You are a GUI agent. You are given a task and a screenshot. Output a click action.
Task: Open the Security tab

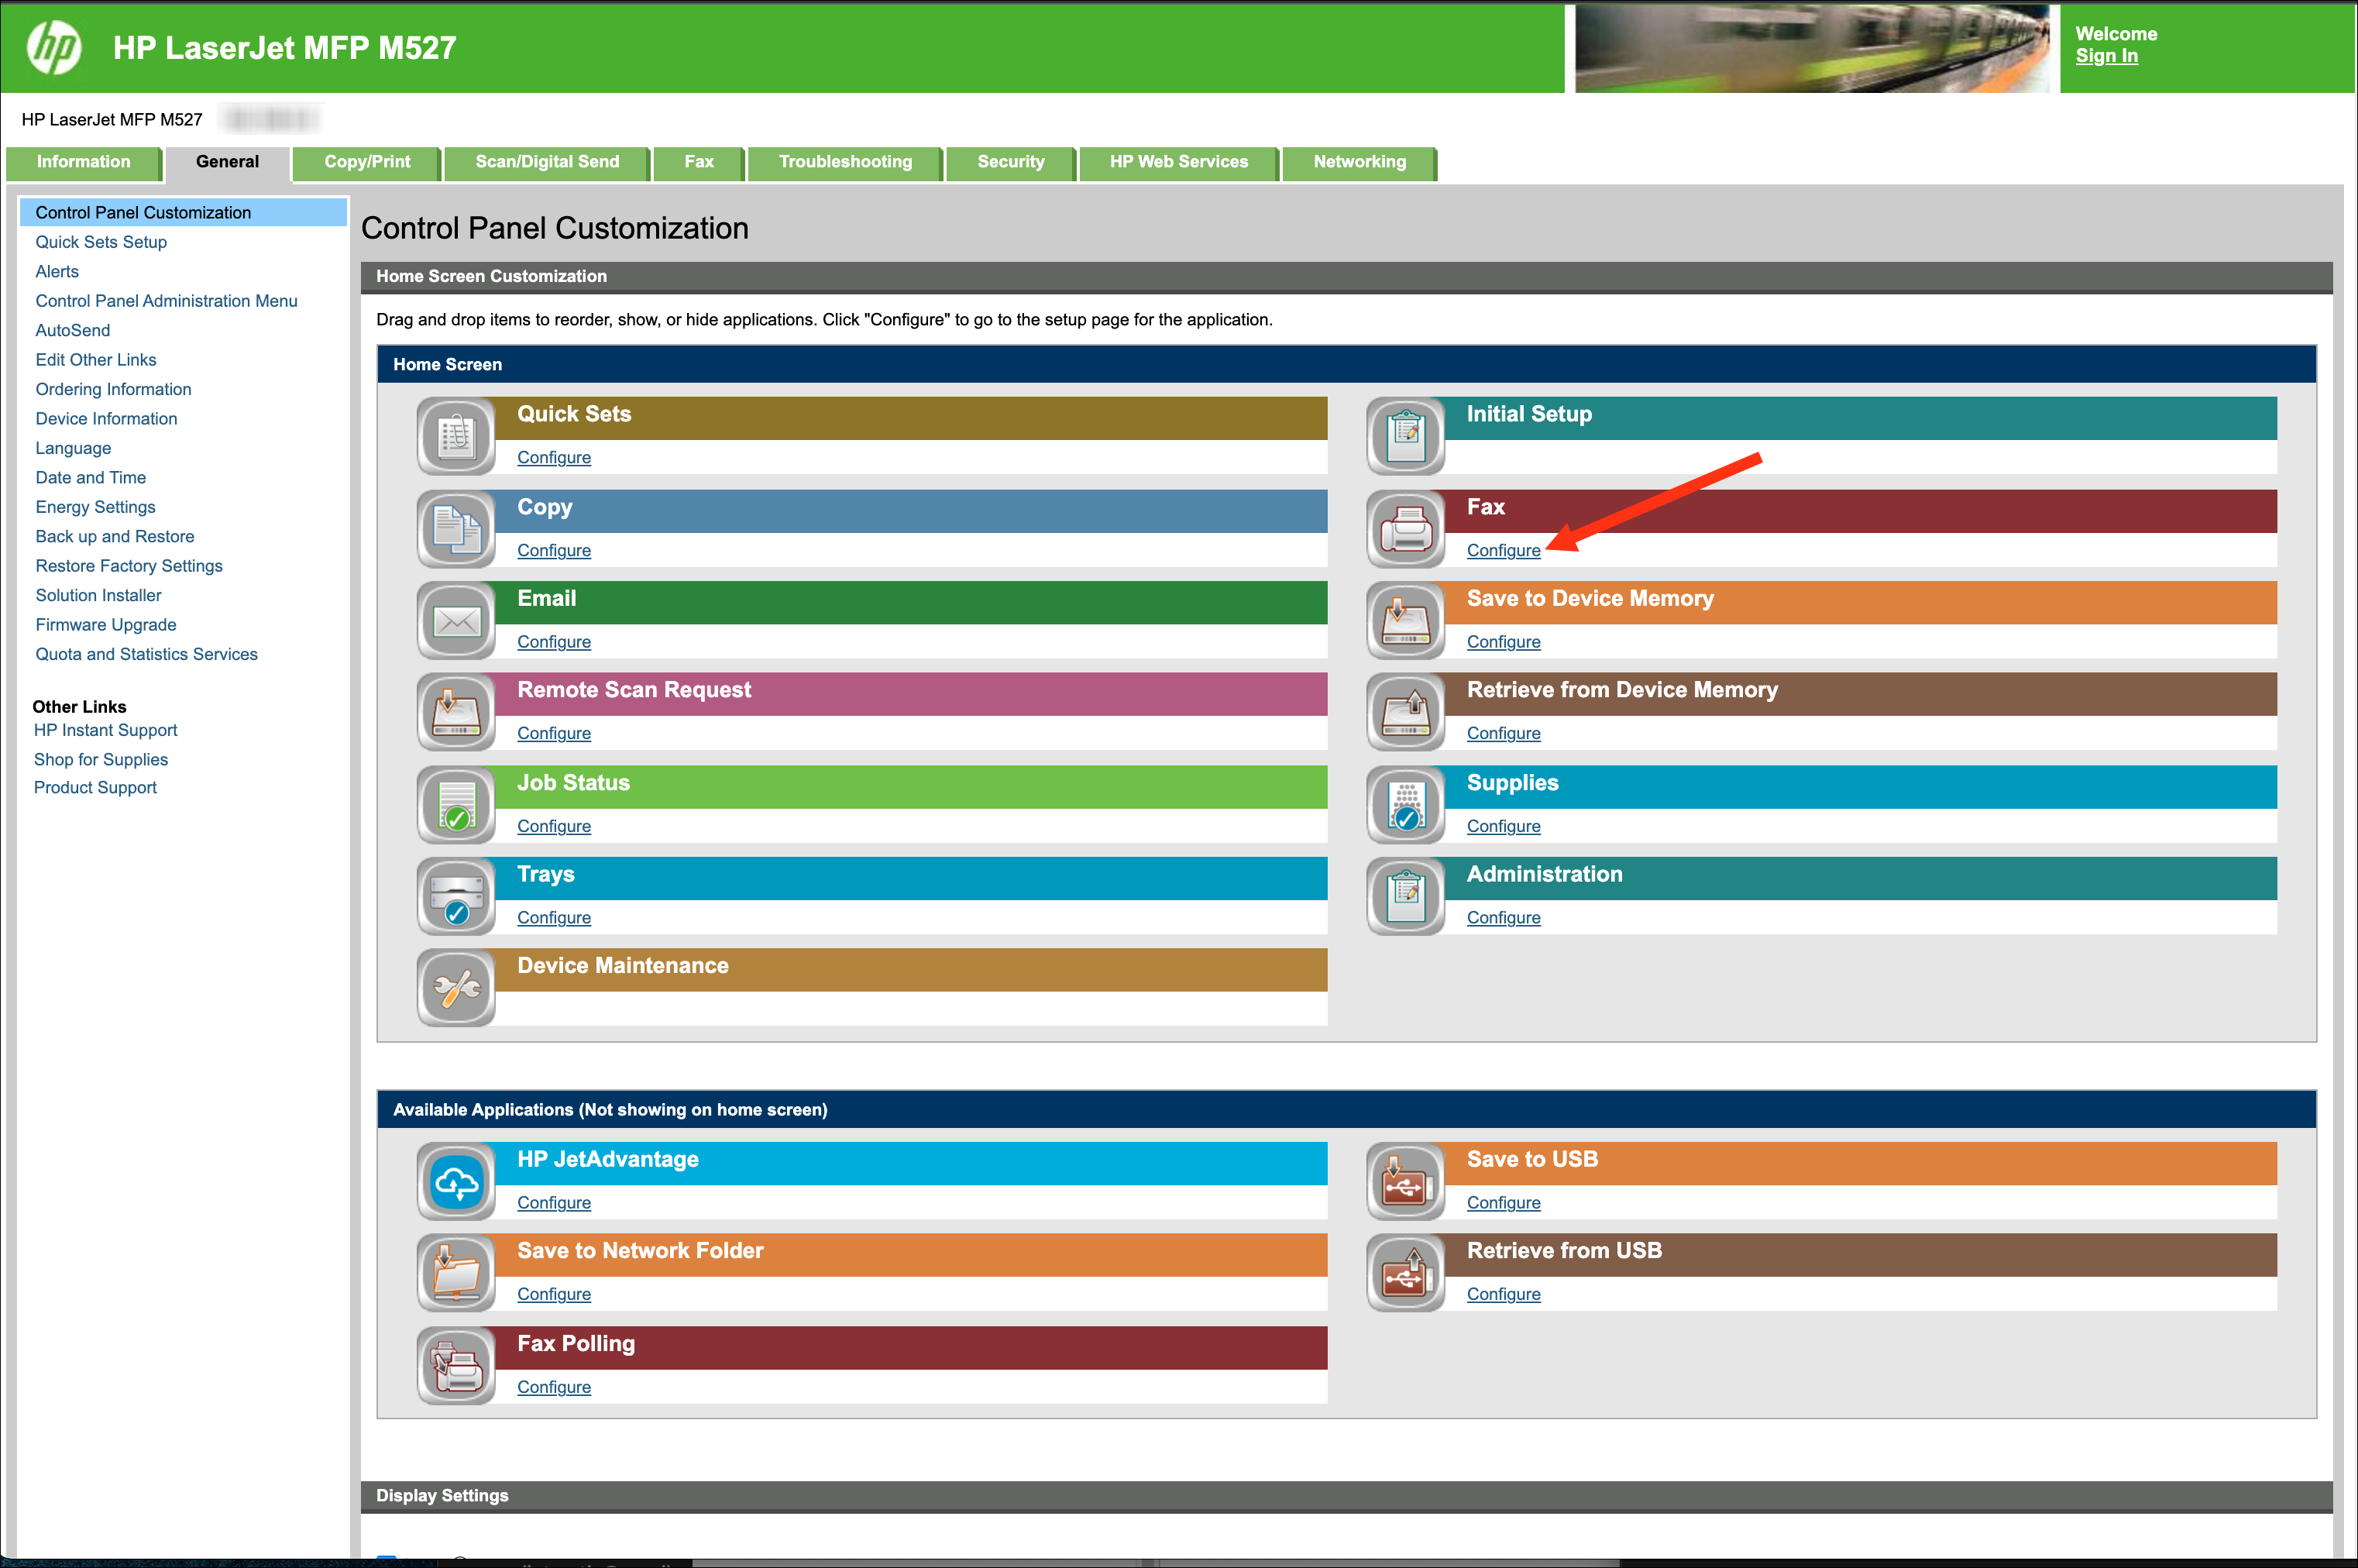click(x=1010, y=162)
